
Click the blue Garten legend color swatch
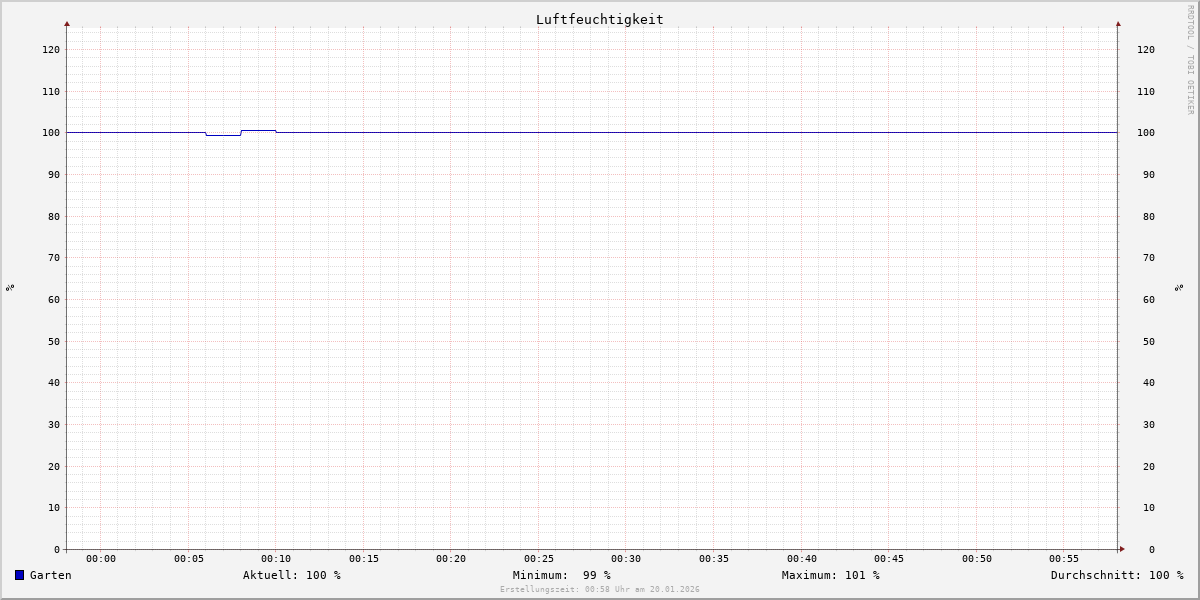[x=19, y=575]
